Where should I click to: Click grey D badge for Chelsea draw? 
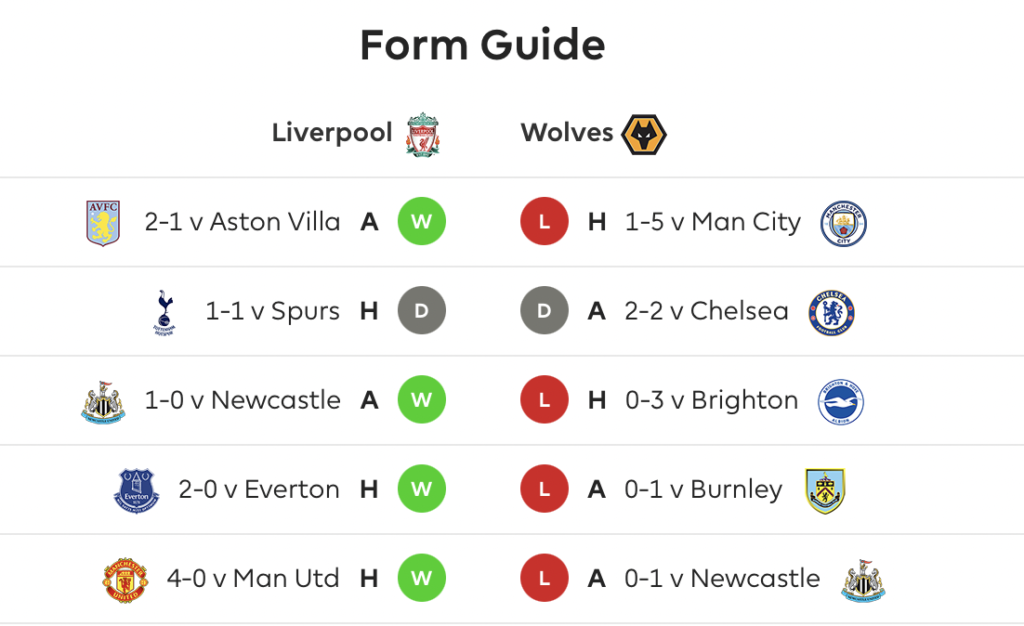tap(544, 310)
